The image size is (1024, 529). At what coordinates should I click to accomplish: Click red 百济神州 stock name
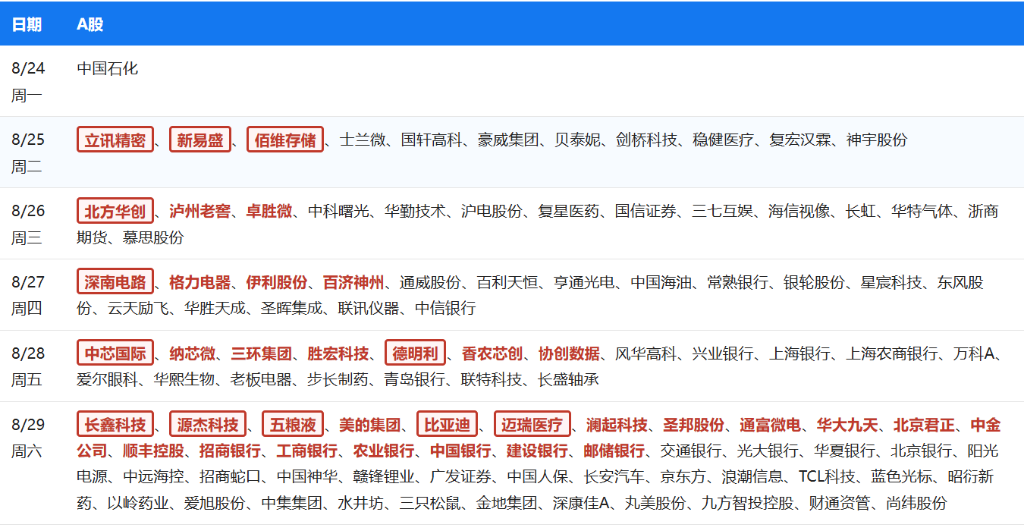tap(354, 282)
